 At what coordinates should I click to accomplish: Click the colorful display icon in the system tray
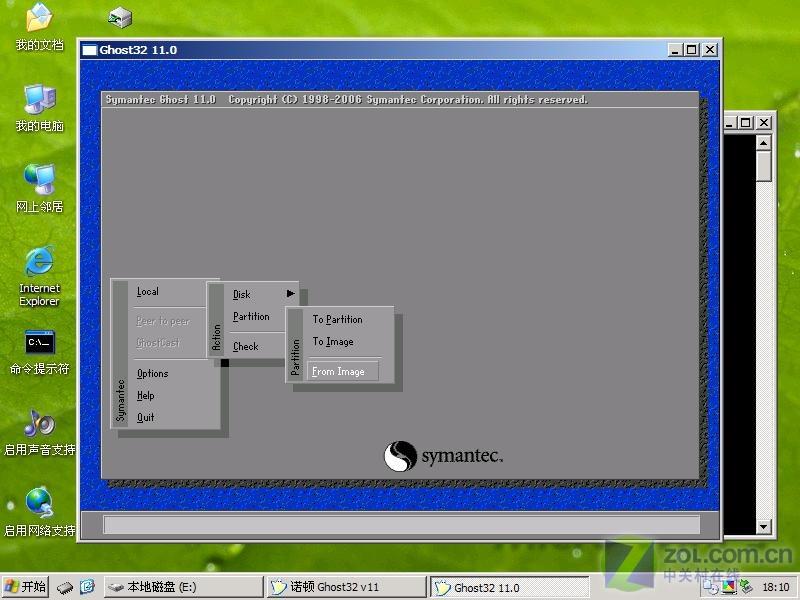pyautogui.click(x=729, y=587)
